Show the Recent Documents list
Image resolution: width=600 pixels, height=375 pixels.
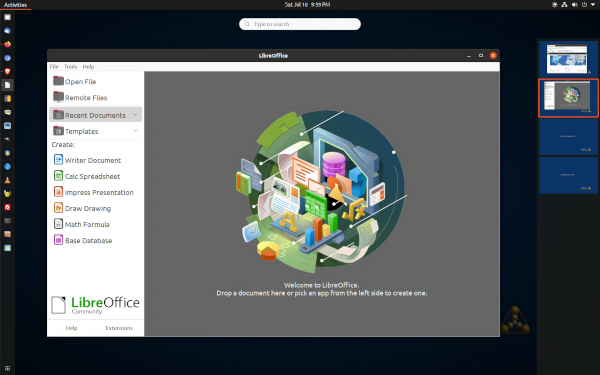click(90, 115)
